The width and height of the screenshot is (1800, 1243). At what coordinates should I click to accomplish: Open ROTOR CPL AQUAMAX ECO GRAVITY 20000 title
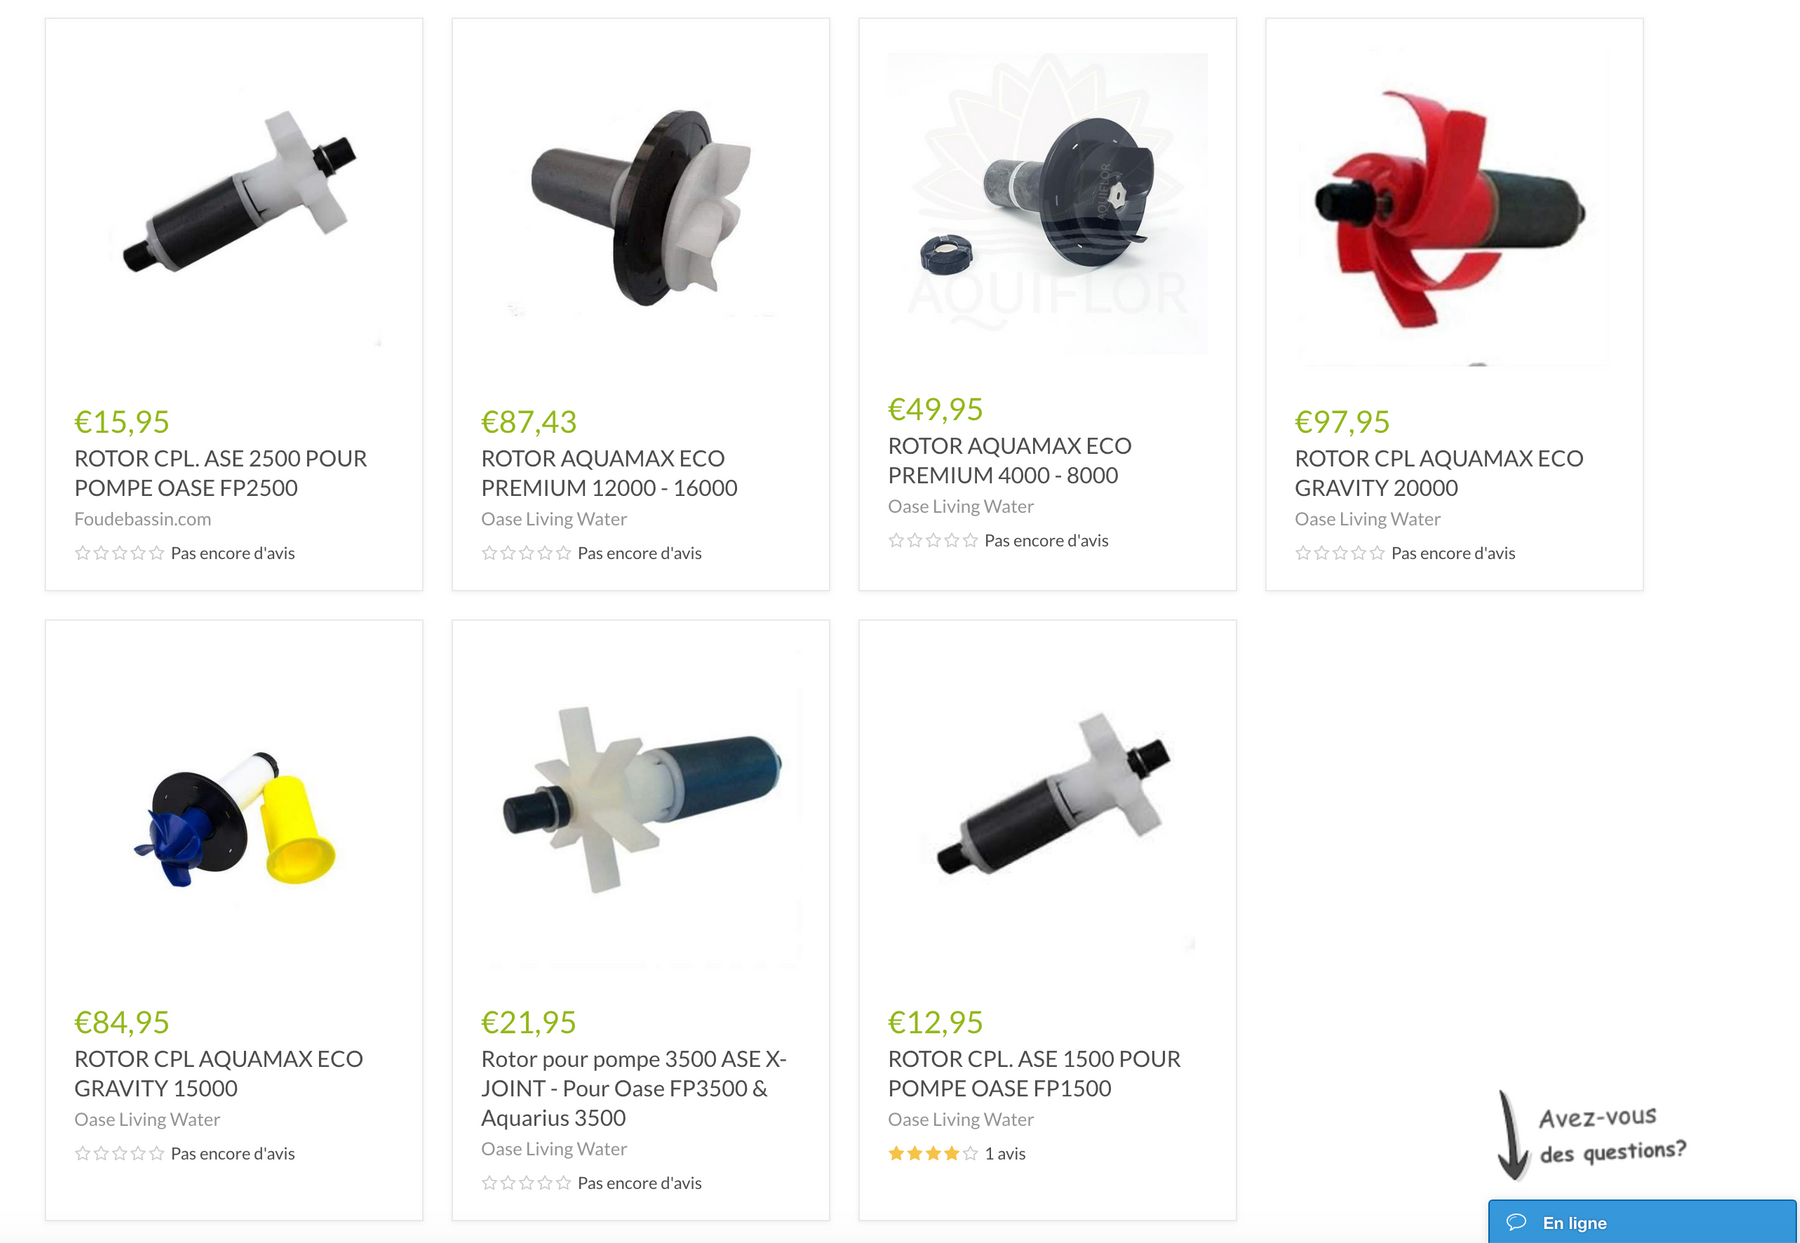[1439, 473]
